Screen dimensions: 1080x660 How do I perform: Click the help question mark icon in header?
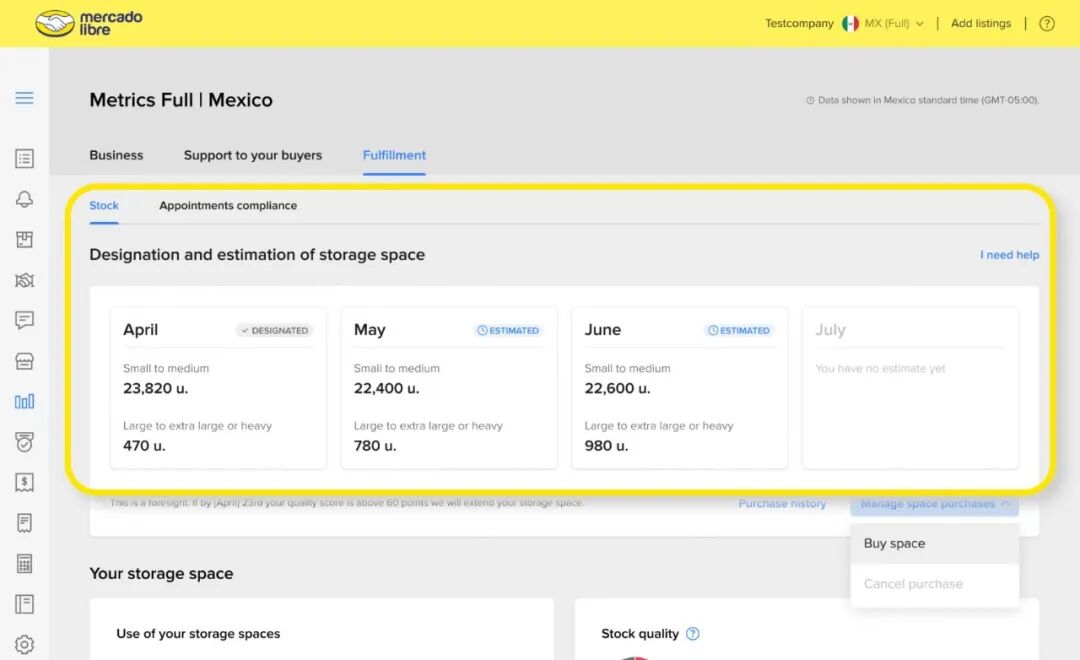1047,24
